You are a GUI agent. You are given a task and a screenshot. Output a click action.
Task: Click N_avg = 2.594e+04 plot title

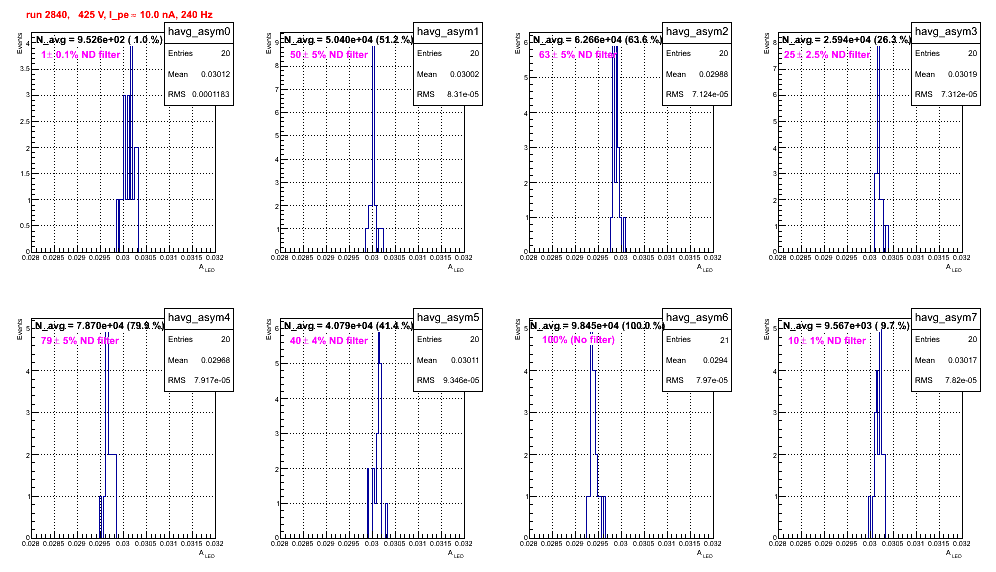(x=846, y=39)
